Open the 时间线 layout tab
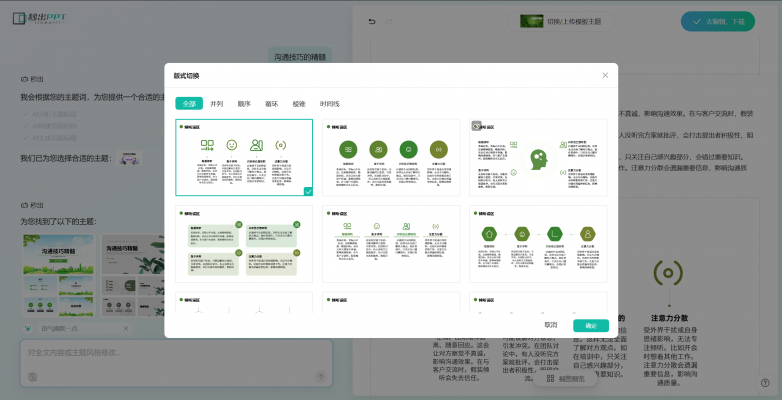The width and height of the screenshot is (782, 400). 329,103
